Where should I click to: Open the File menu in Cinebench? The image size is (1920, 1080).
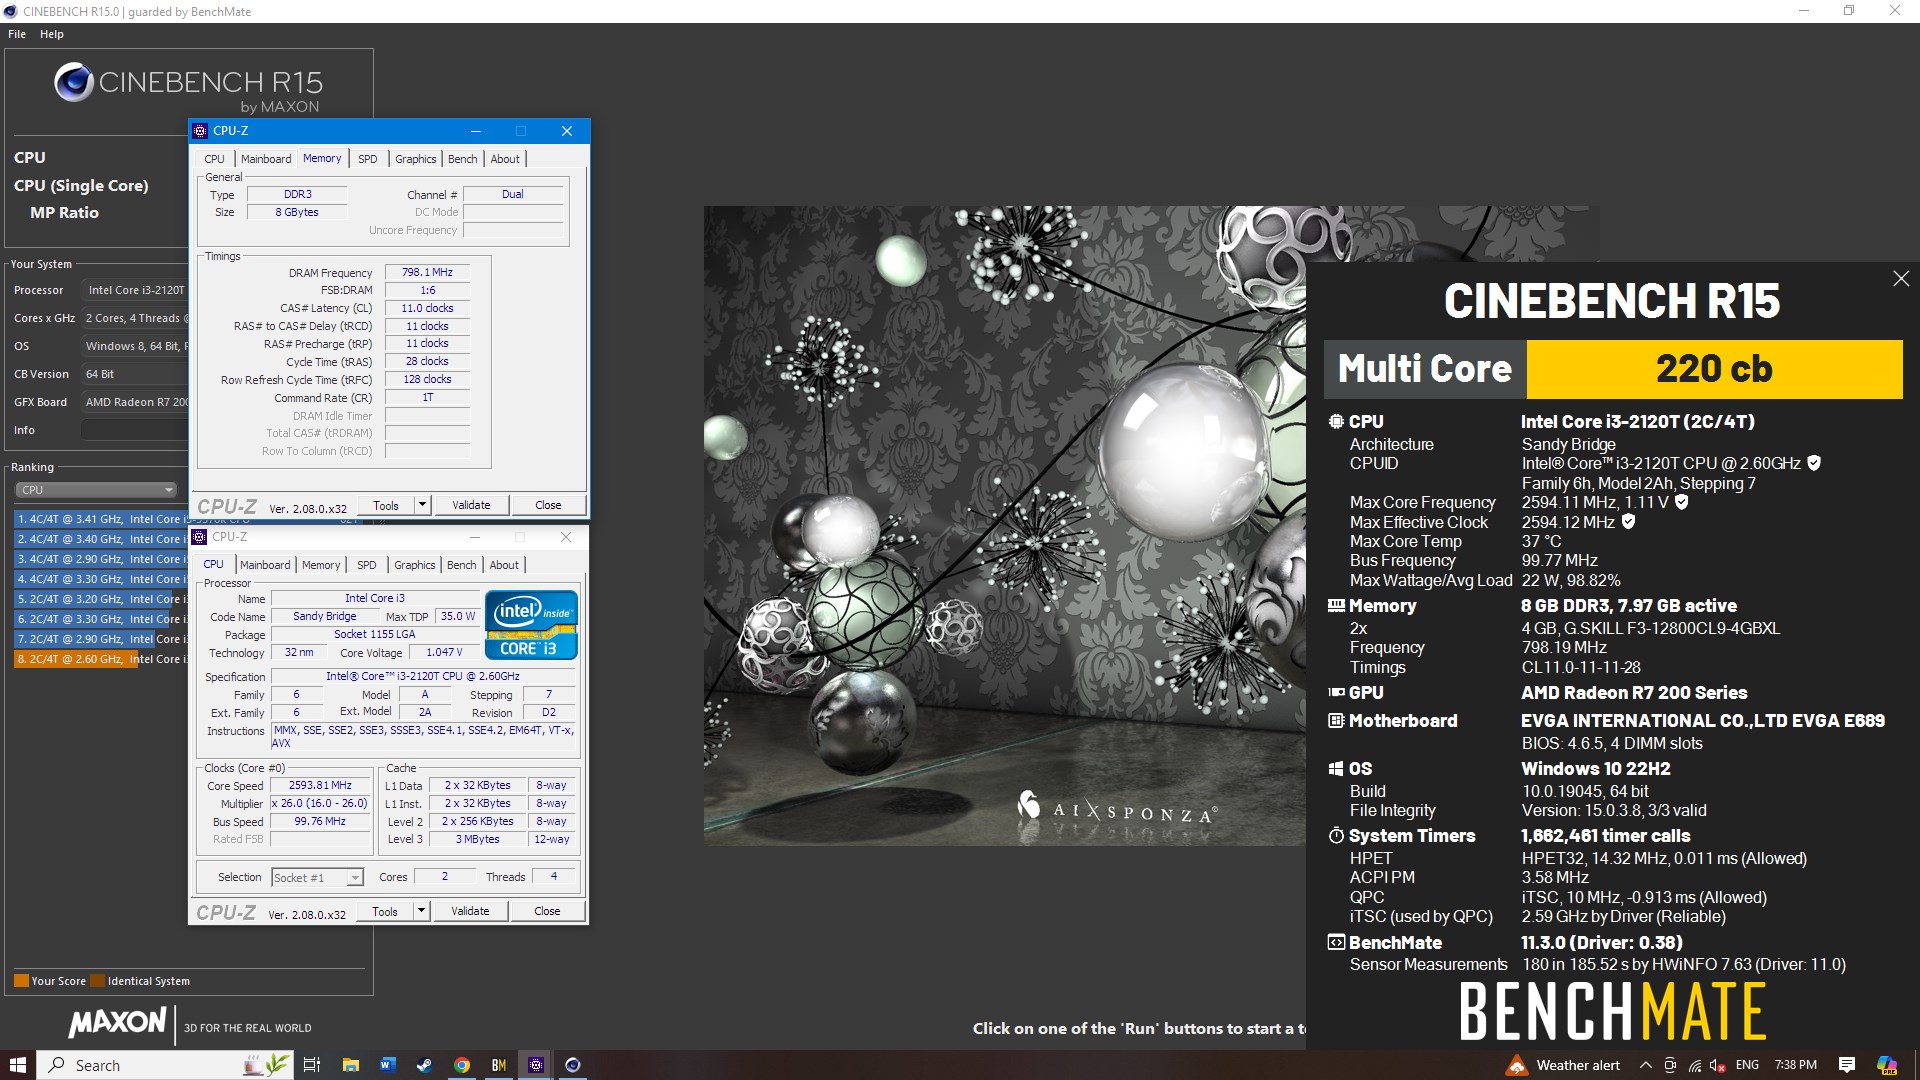pos(17,34)
